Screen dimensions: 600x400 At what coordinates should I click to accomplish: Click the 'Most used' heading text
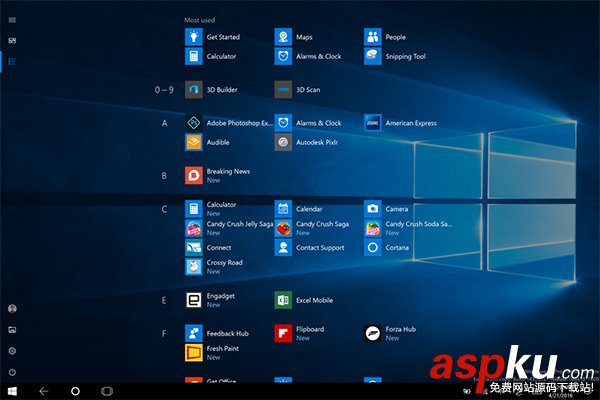coord(199,20)
